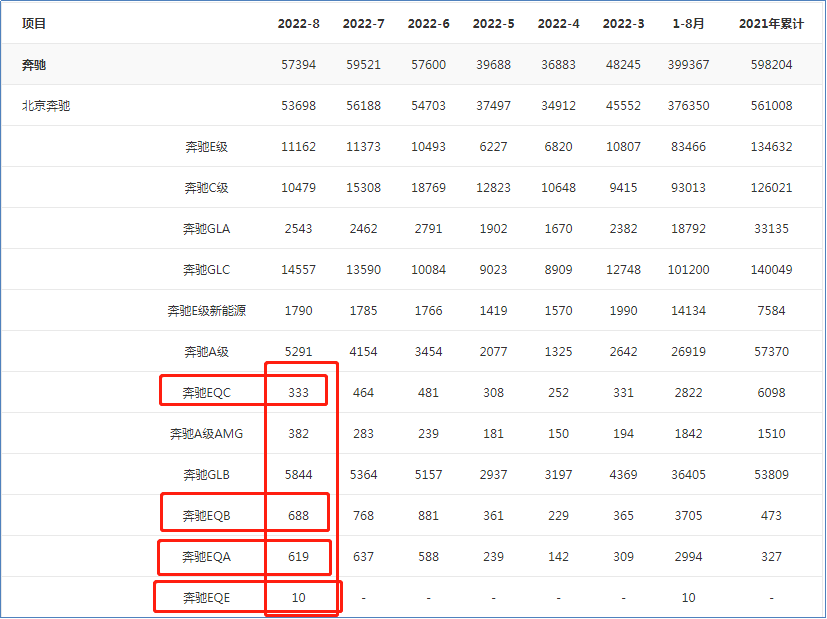The height and width of the screenshot is (619, 827).
Task: Click the 101200 cell in 奔驰GLC row
Action: 688,269
